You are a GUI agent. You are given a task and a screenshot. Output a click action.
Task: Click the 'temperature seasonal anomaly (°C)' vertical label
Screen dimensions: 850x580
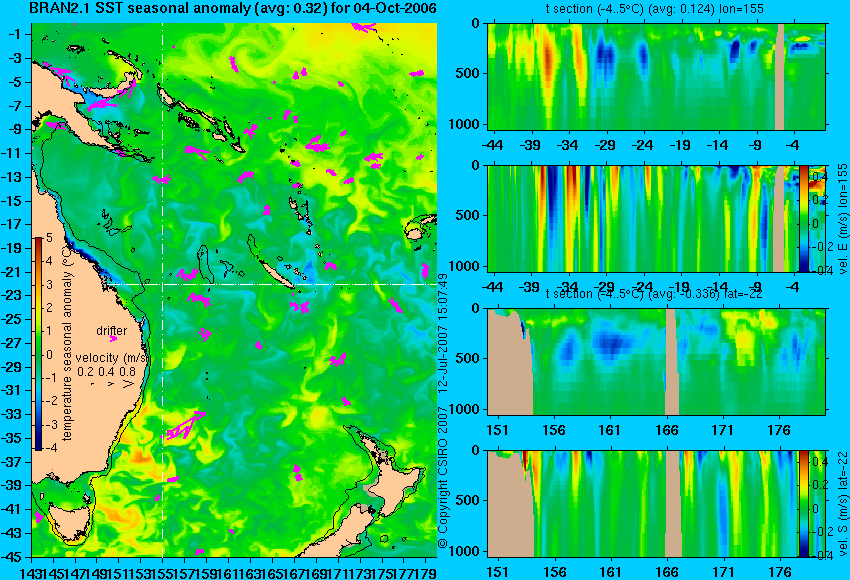pos(67,342)
